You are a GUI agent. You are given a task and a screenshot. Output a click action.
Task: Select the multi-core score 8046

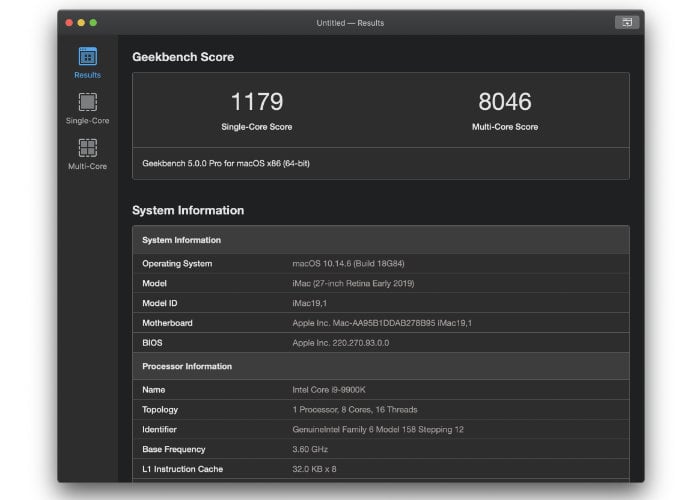pyautogui.click(x=505, y=101)
